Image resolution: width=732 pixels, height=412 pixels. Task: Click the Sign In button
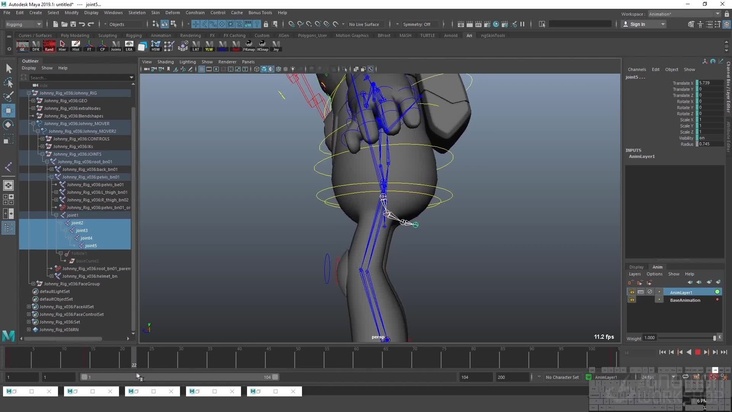(x=636, y=24)
